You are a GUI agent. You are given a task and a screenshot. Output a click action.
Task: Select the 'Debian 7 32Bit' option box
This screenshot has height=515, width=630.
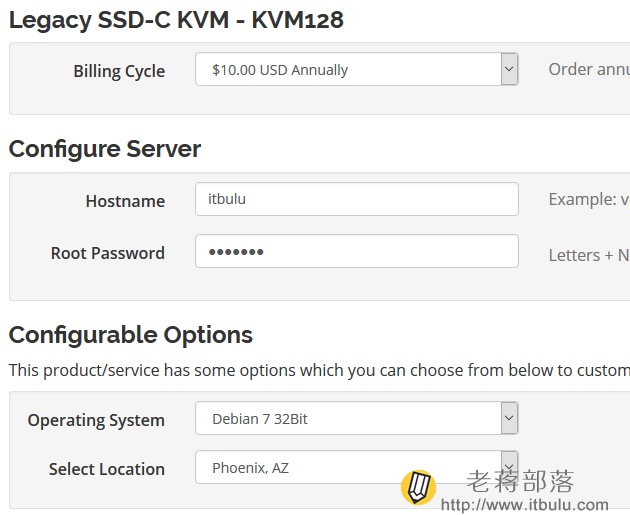pyautogui.click(x=348, y=419)
